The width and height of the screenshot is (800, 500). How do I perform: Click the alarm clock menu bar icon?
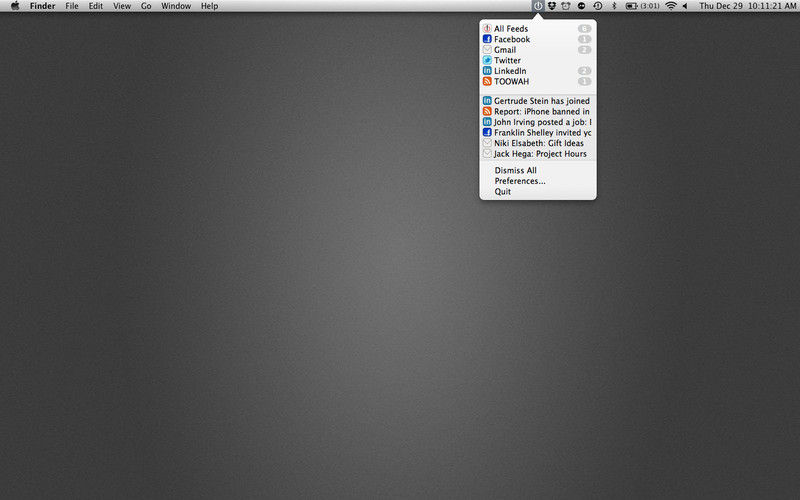point(566,6)
